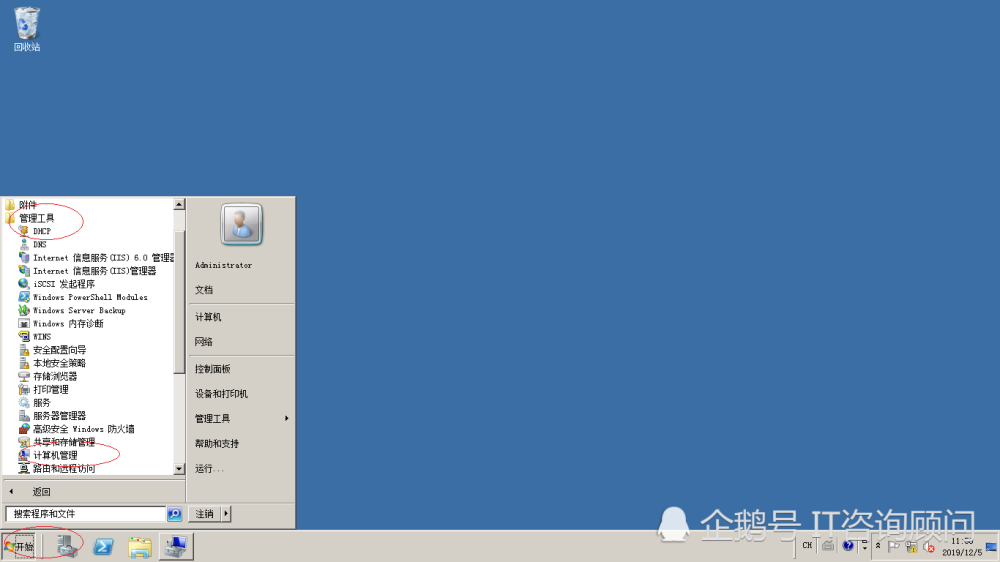Click the language bar keyboard icon
The height and width of the screenshot is (562, 1000).
828,545
